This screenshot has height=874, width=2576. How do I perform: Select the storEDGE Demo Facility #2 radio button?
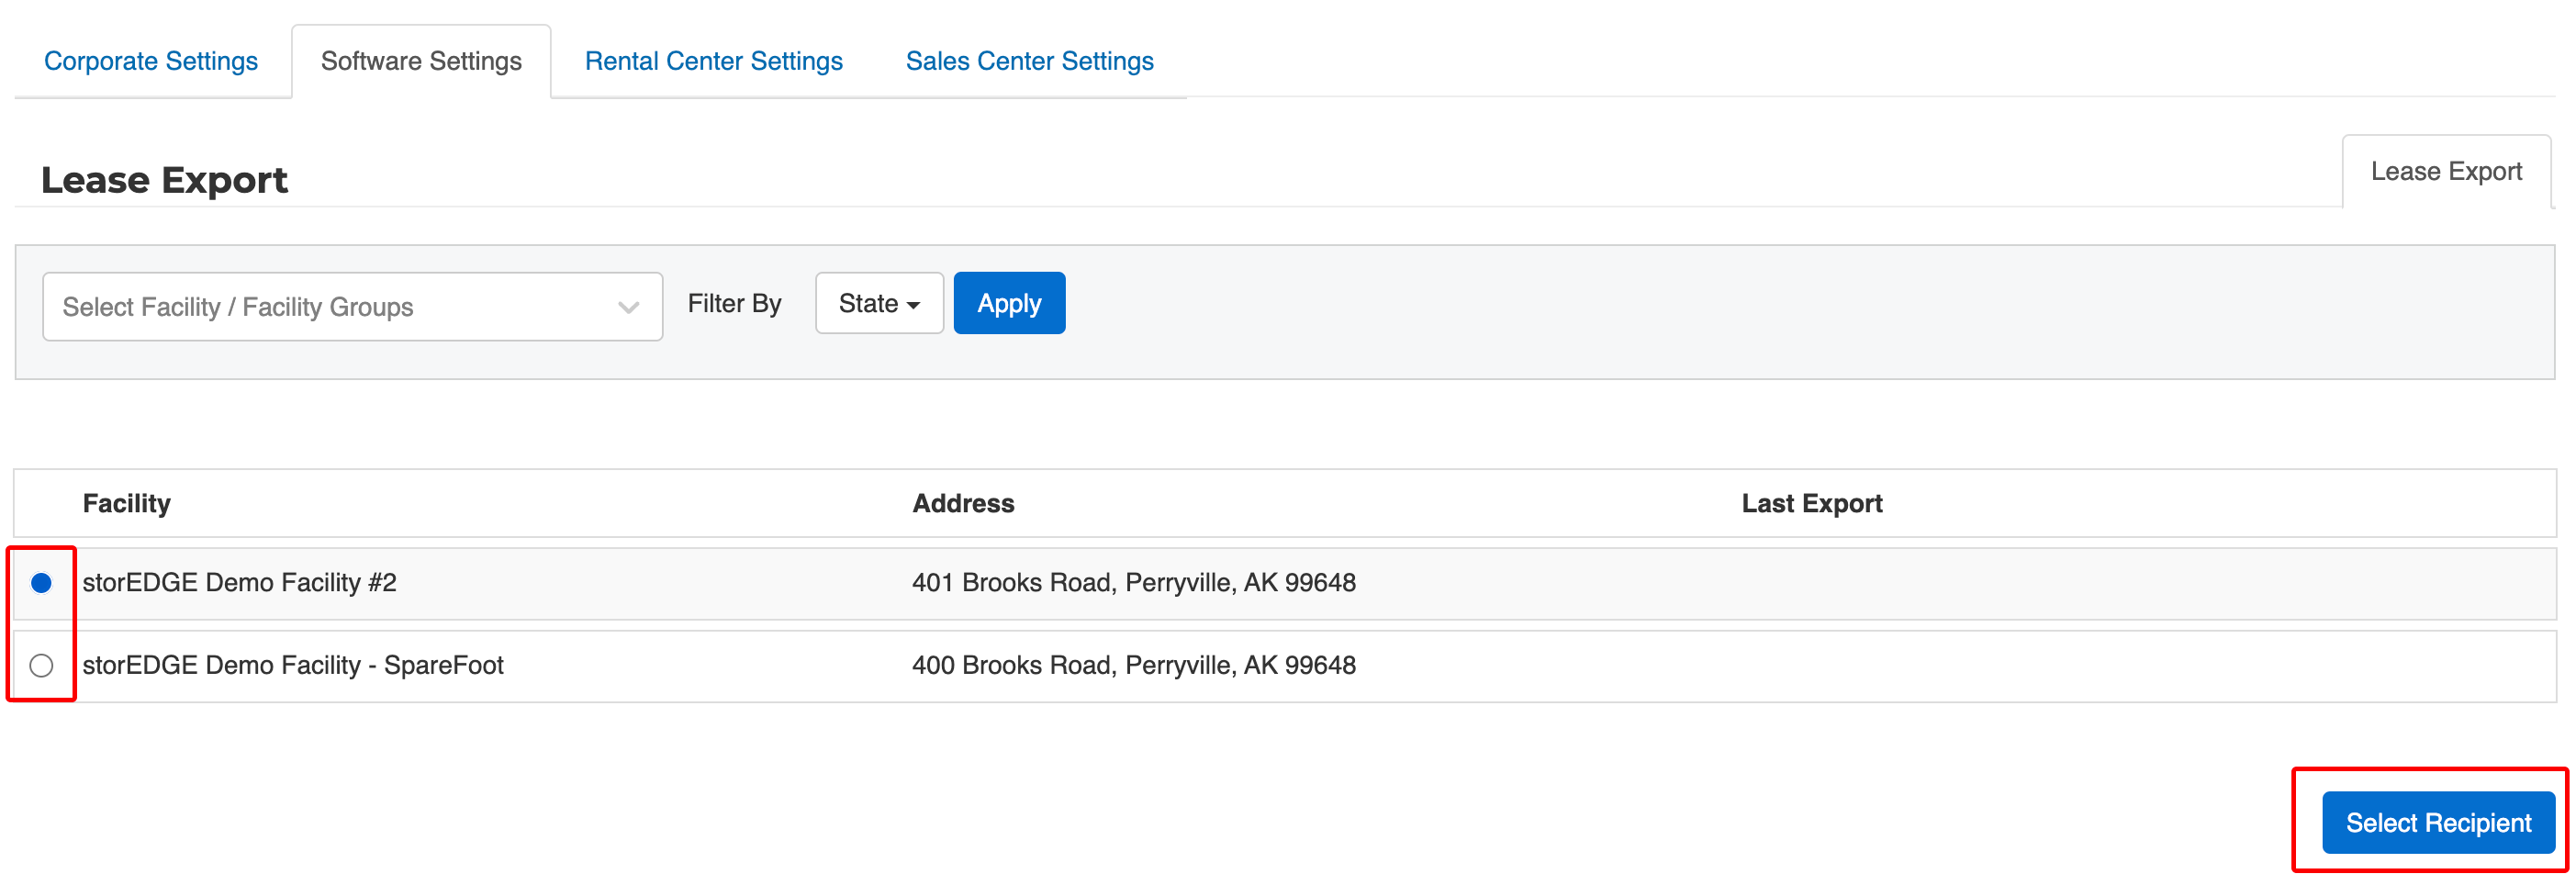point(41,583)
